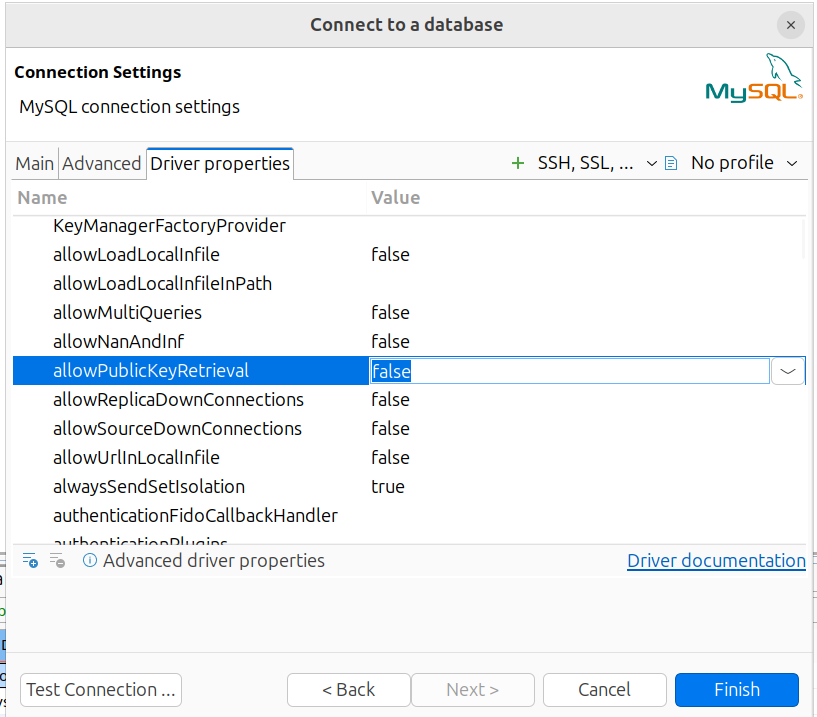The image size is (817, 717).
Task: Click the Cancel button
Action: coord(604,690)
